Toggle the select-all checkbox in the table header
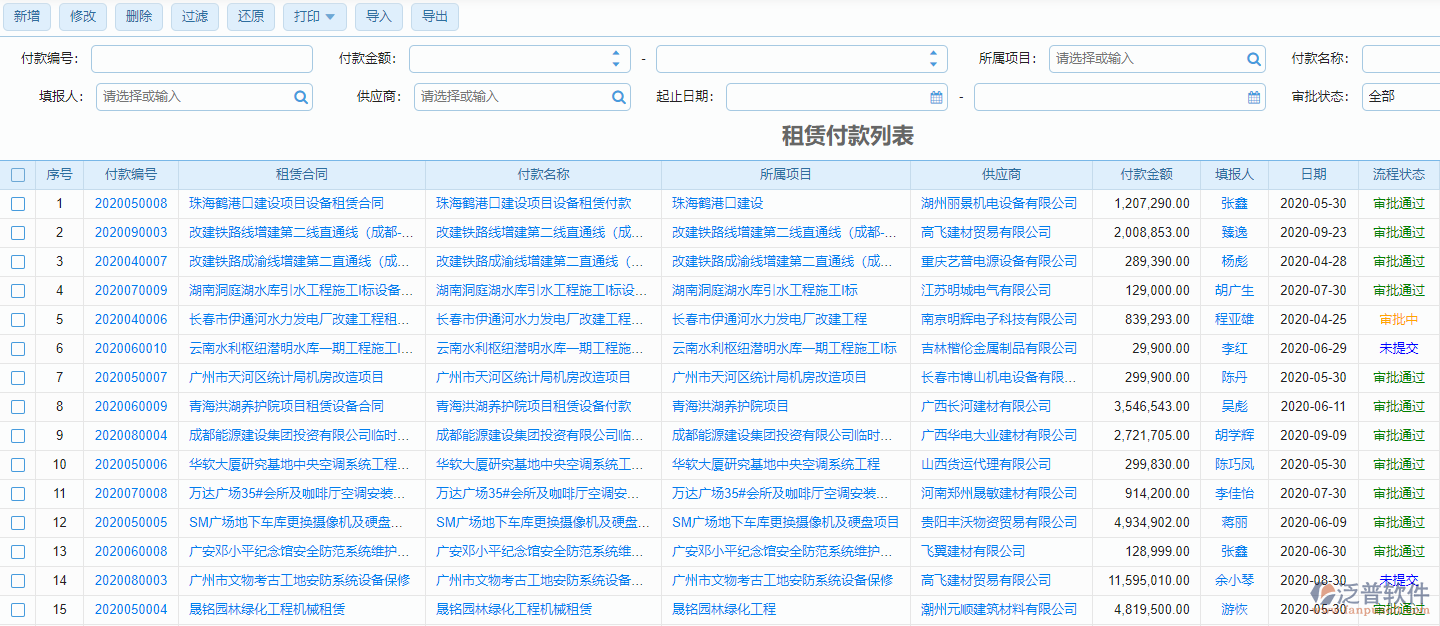This screenshot has height=626, width=1440. coord(17,174)
